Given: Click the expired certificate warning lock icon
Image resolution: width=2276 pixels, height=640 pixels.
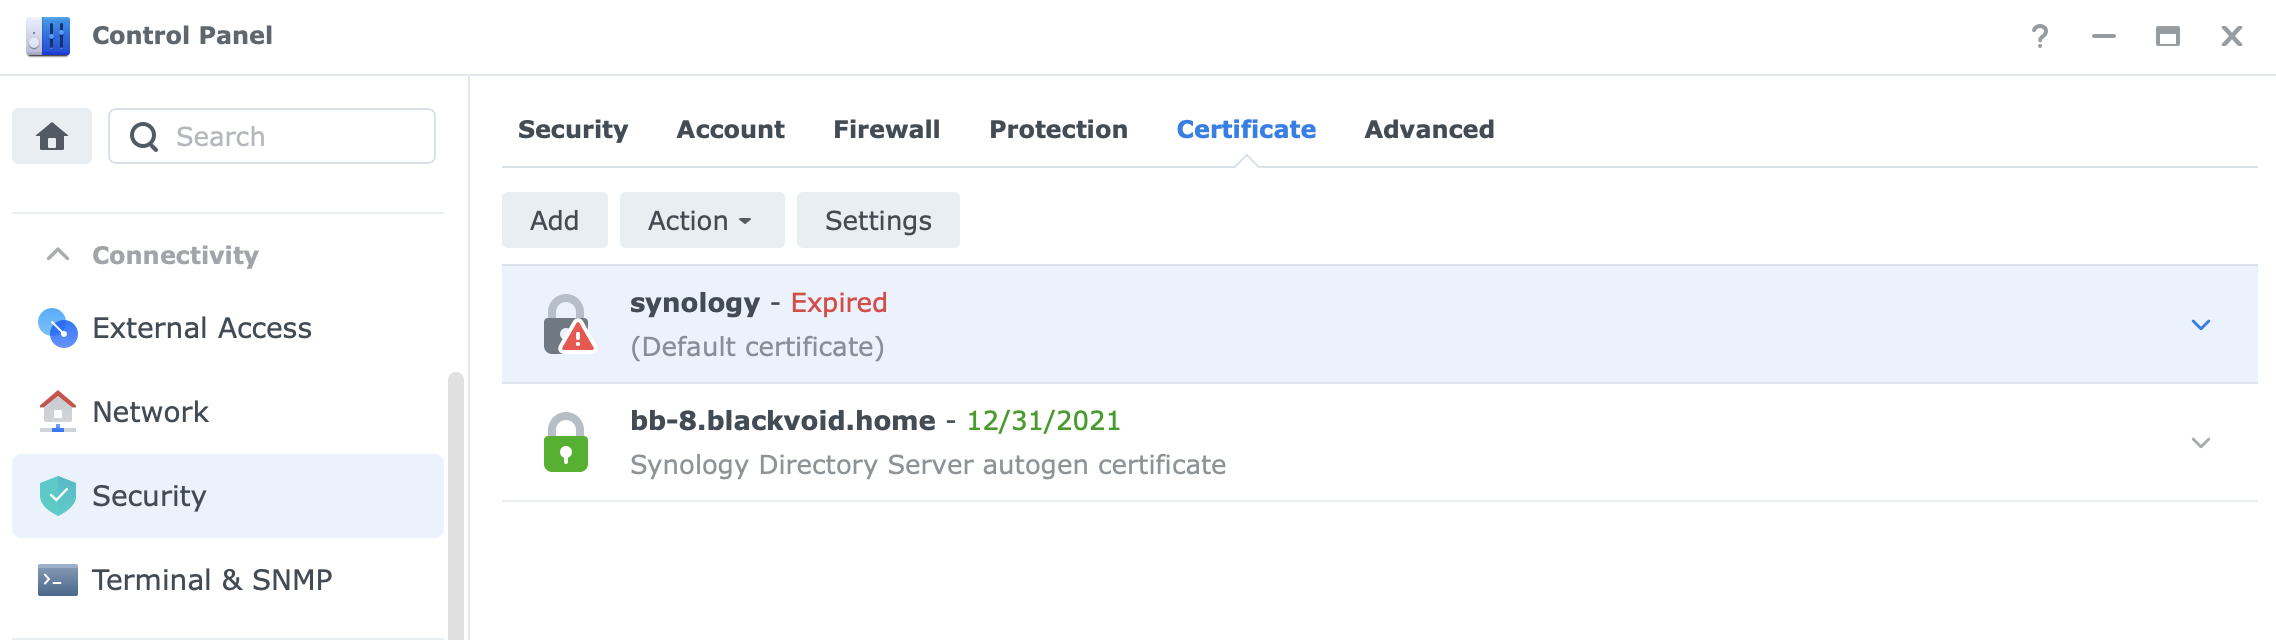Looking at the screenshot, I should pos(568,325).
